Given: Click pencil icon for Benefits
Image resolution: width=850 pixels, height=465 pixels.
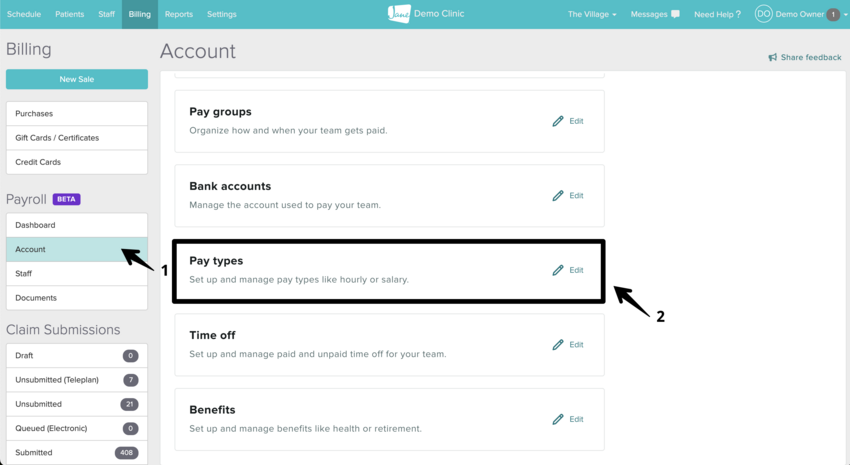Looking at the screenshot, I should 558,420.
